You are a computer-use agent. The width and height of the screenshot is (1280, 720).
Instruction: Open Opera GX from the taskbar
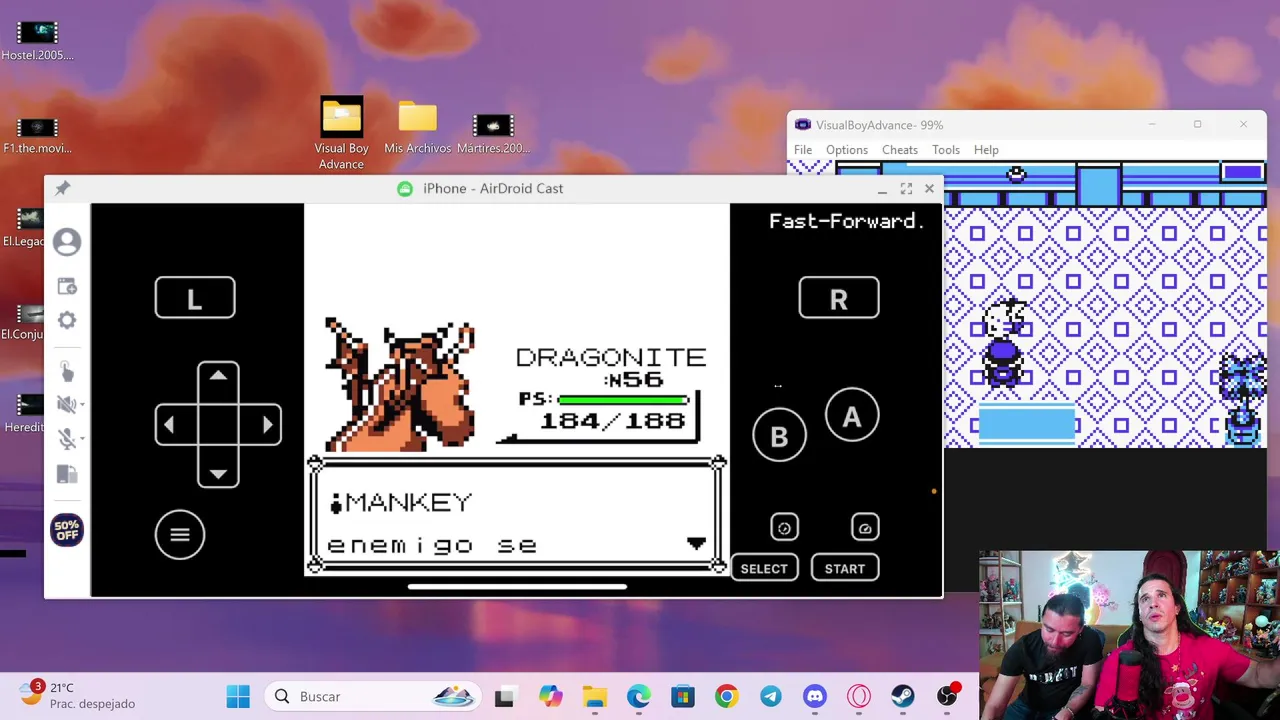[859, 696]
